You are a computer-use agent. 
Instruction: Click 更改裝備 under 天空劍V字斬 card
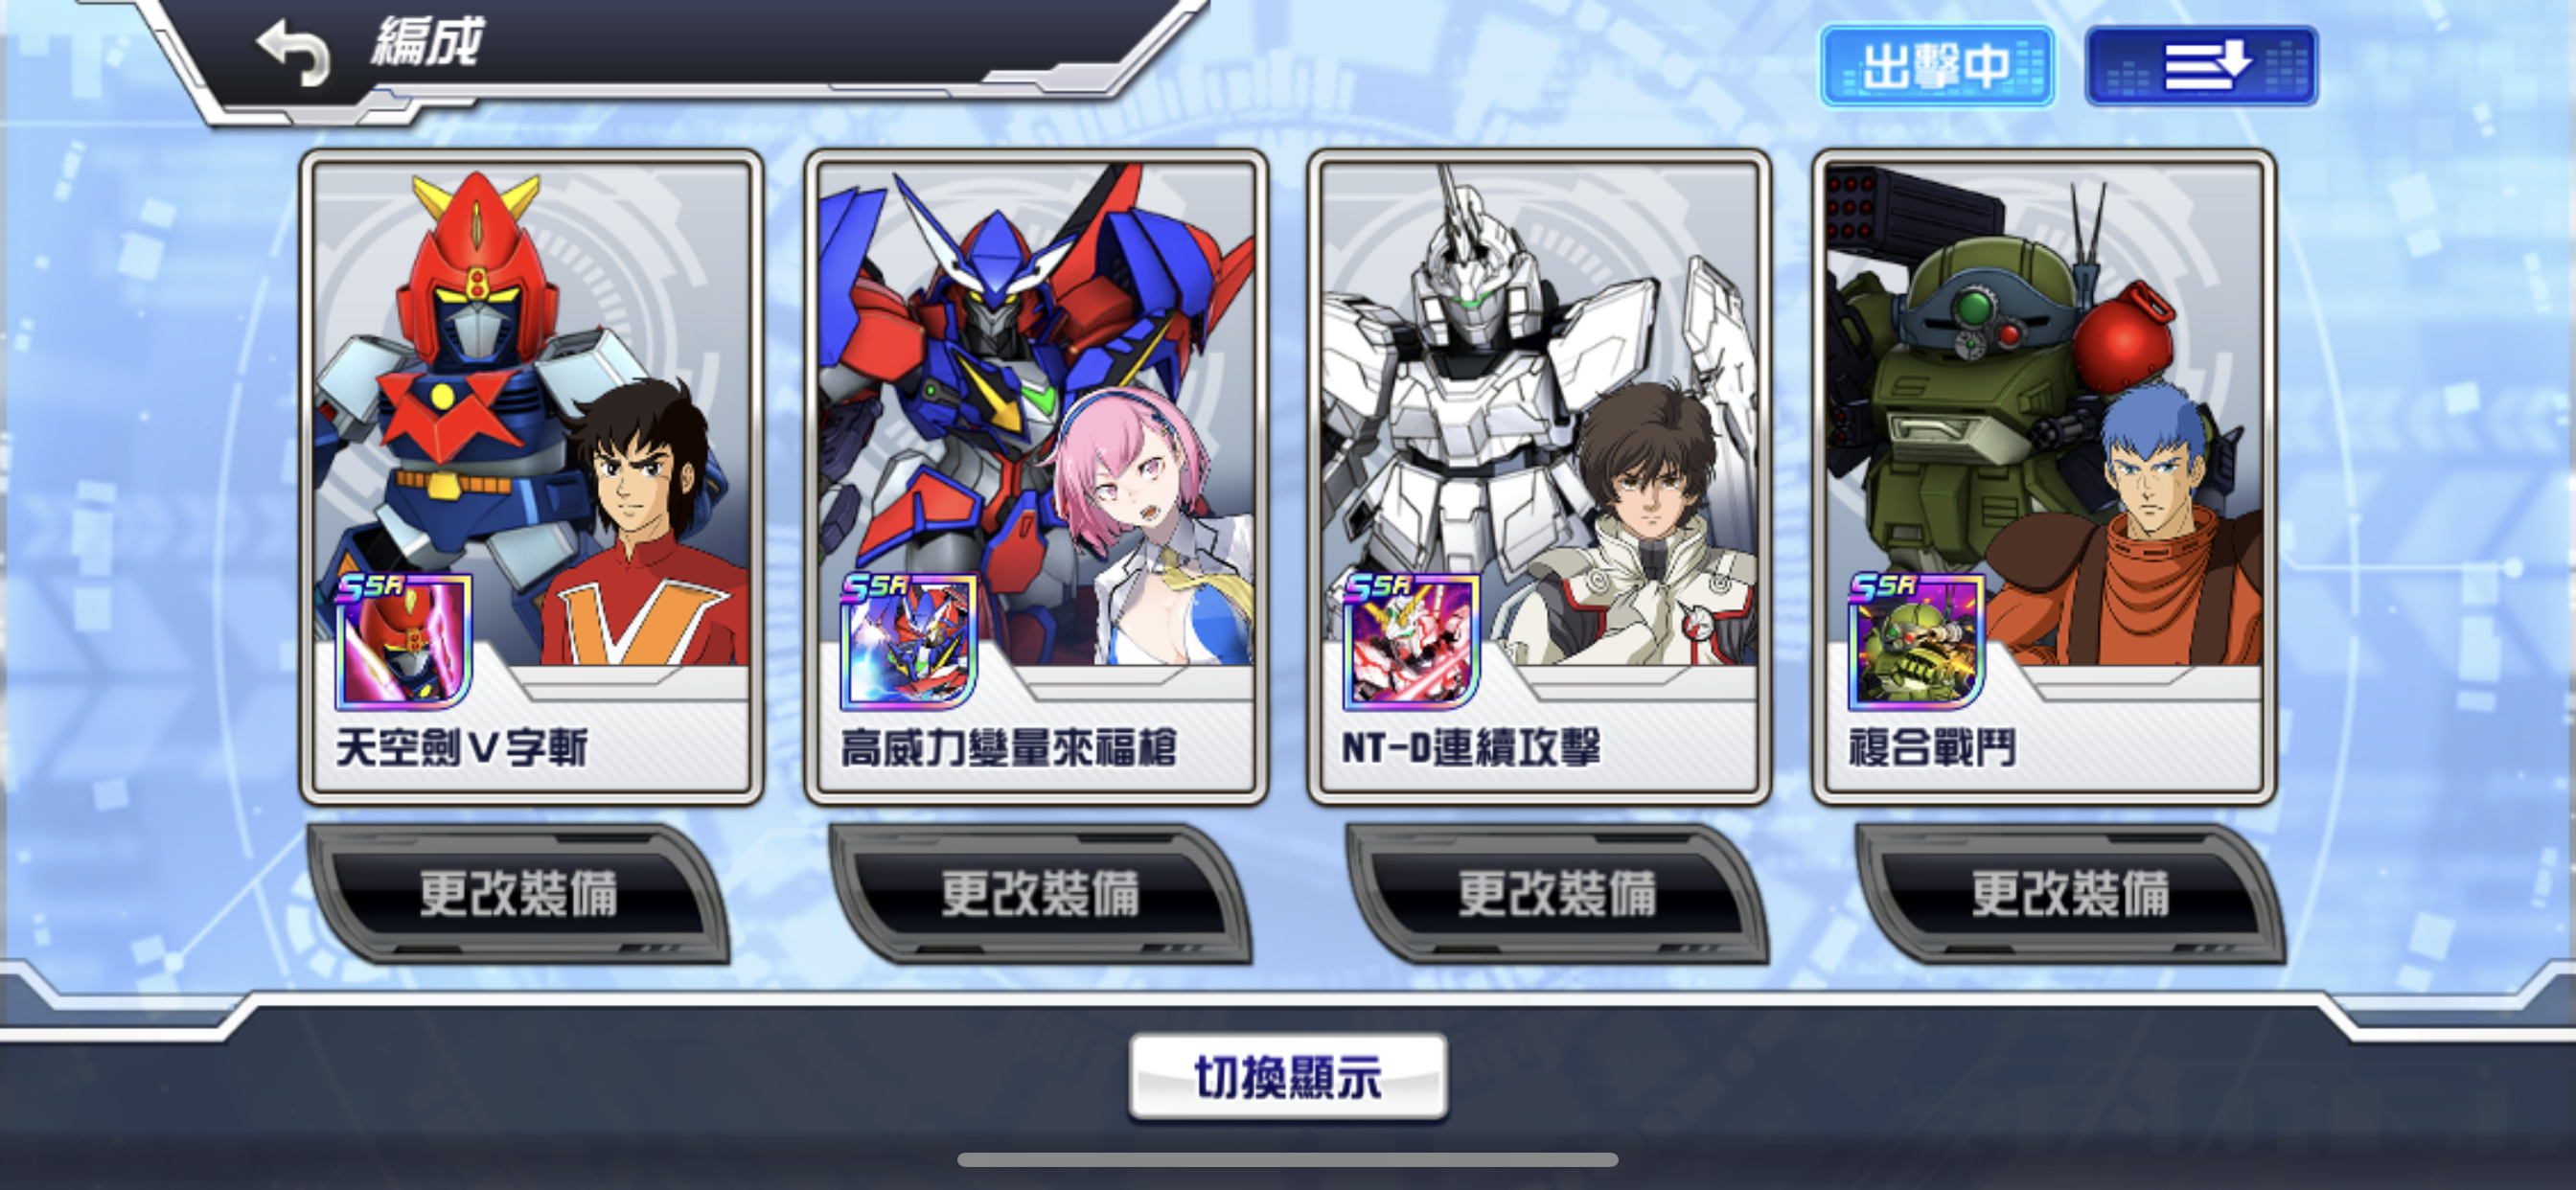(x=518, y=893)
